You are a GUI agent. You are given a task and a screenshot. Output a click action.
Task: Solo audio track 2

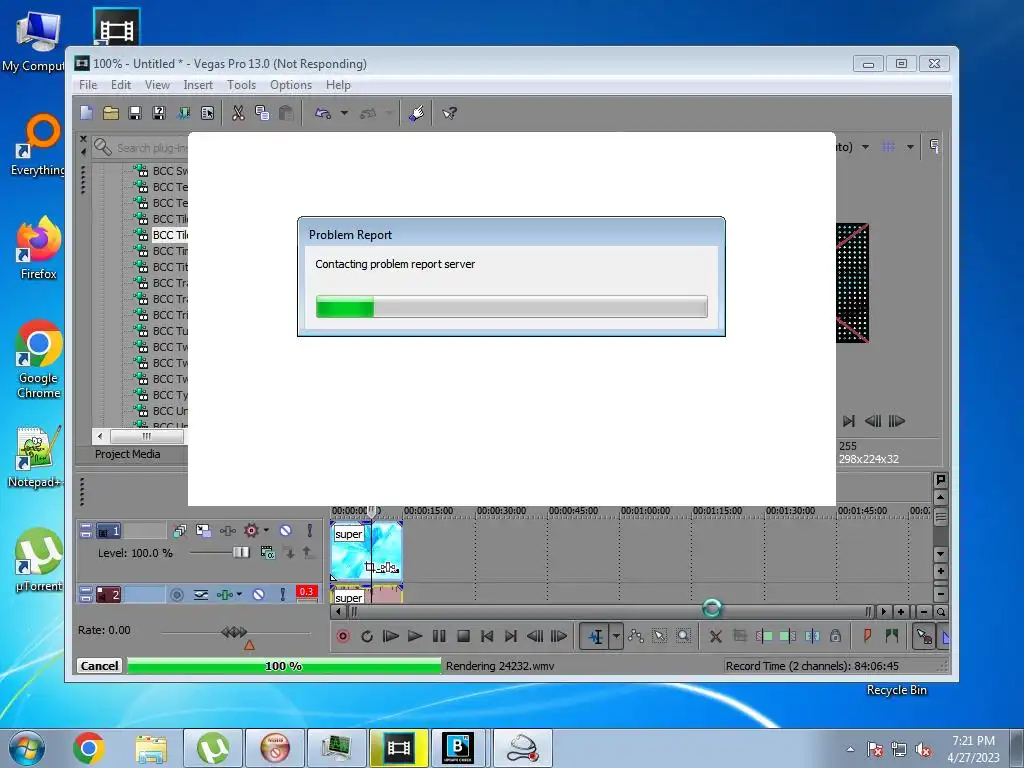(283, 594)
